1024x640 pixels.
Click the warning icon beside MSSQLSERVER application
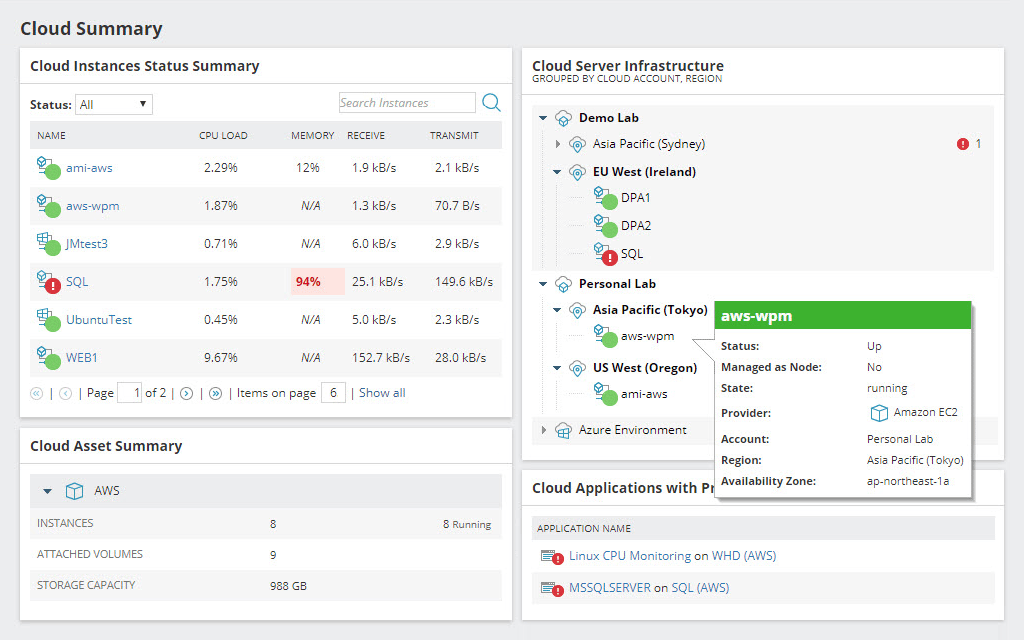coord(552,587)
